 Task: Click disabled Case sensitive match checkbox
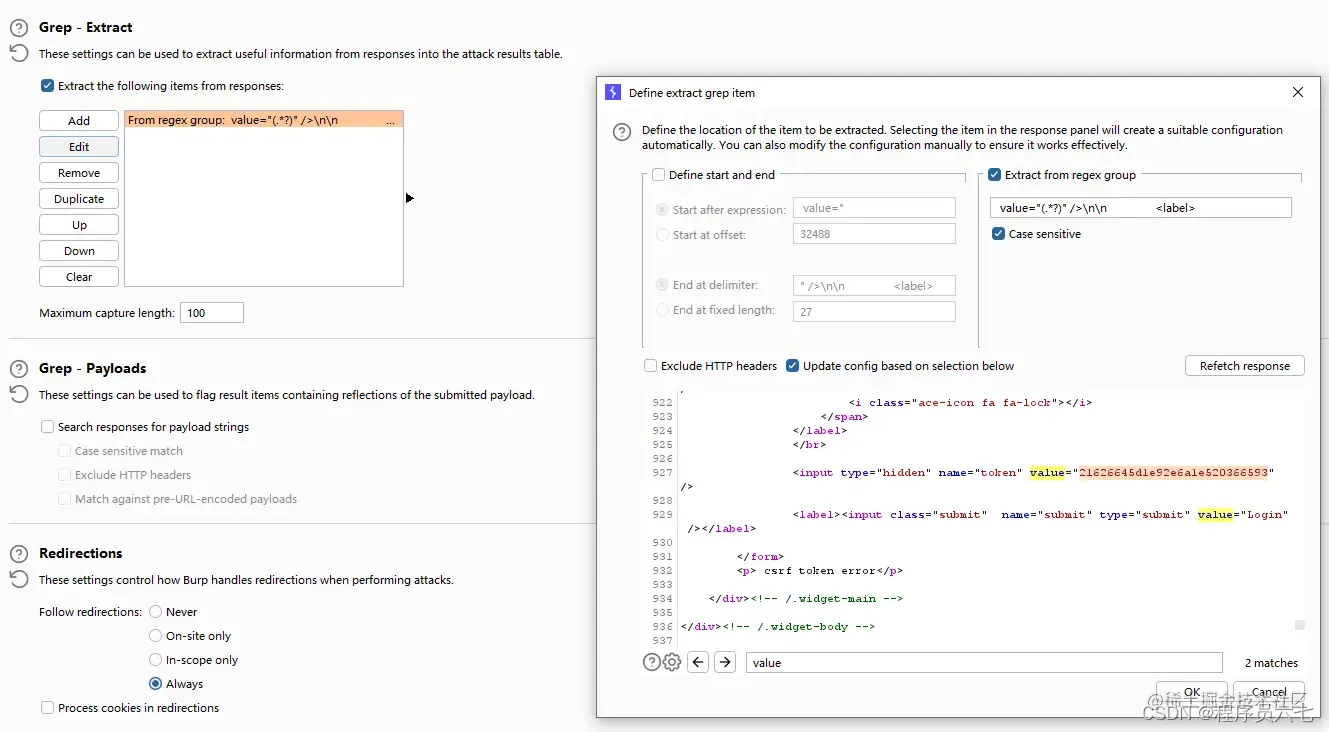(x=65, y=451)
